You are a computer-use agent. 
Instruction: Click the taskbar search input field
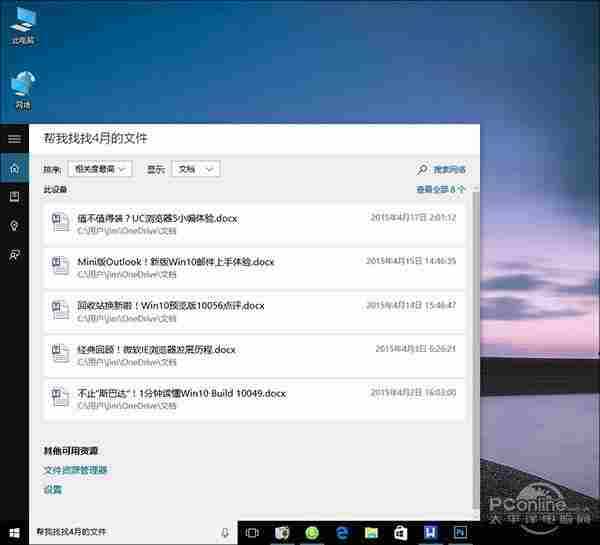(120, 532)
